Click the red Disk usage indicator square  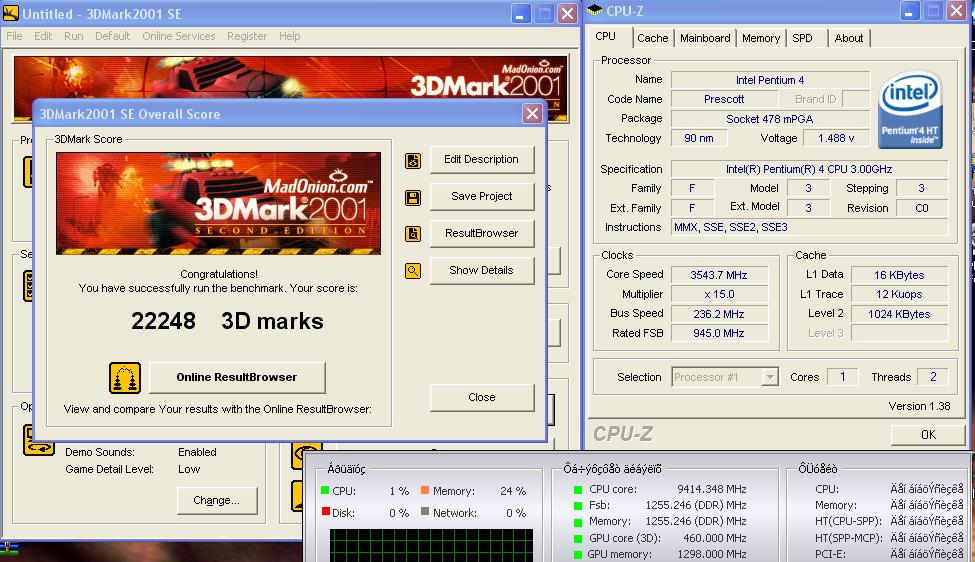click(x=325, y=512)
